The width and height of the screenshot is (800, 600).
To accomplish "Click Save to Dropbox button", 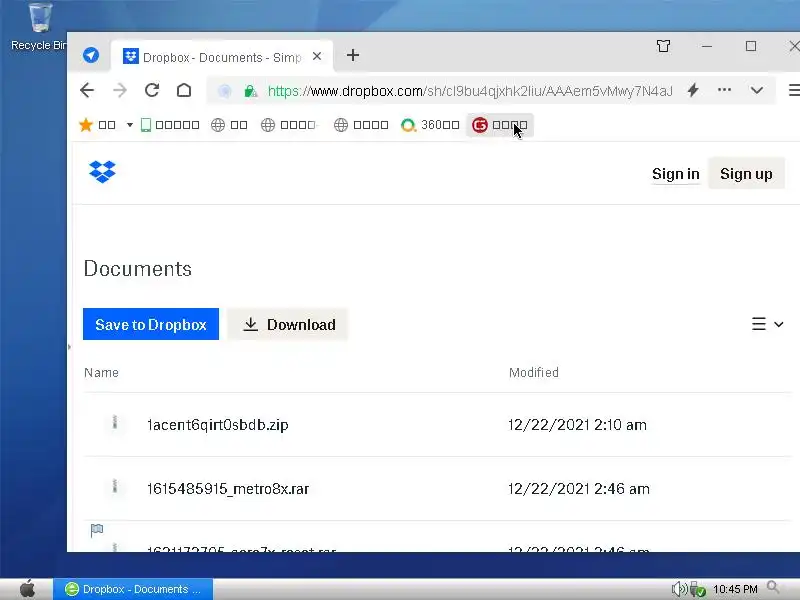I will click(151, 324).
